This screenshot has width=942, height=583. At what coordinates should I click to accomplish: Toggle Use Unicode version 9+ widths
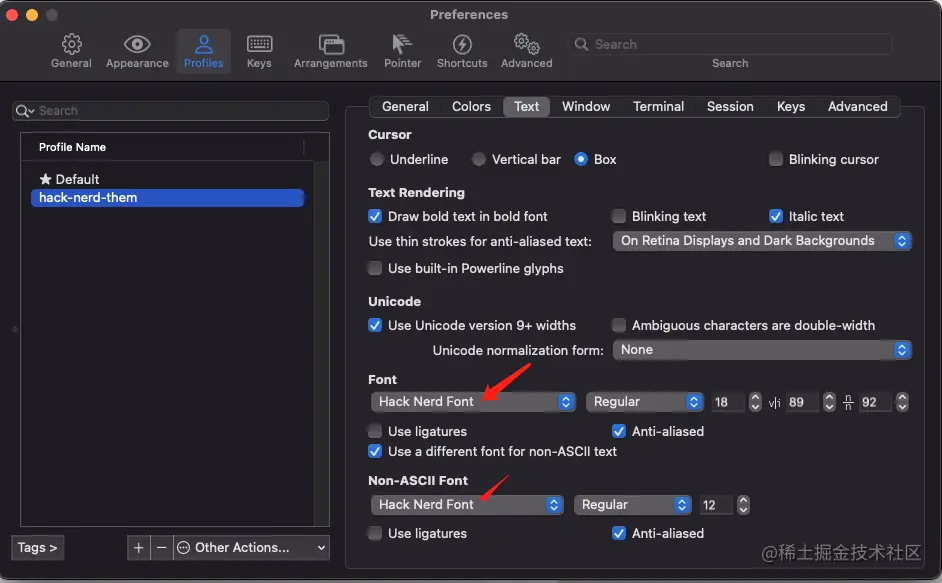point(375,325)
